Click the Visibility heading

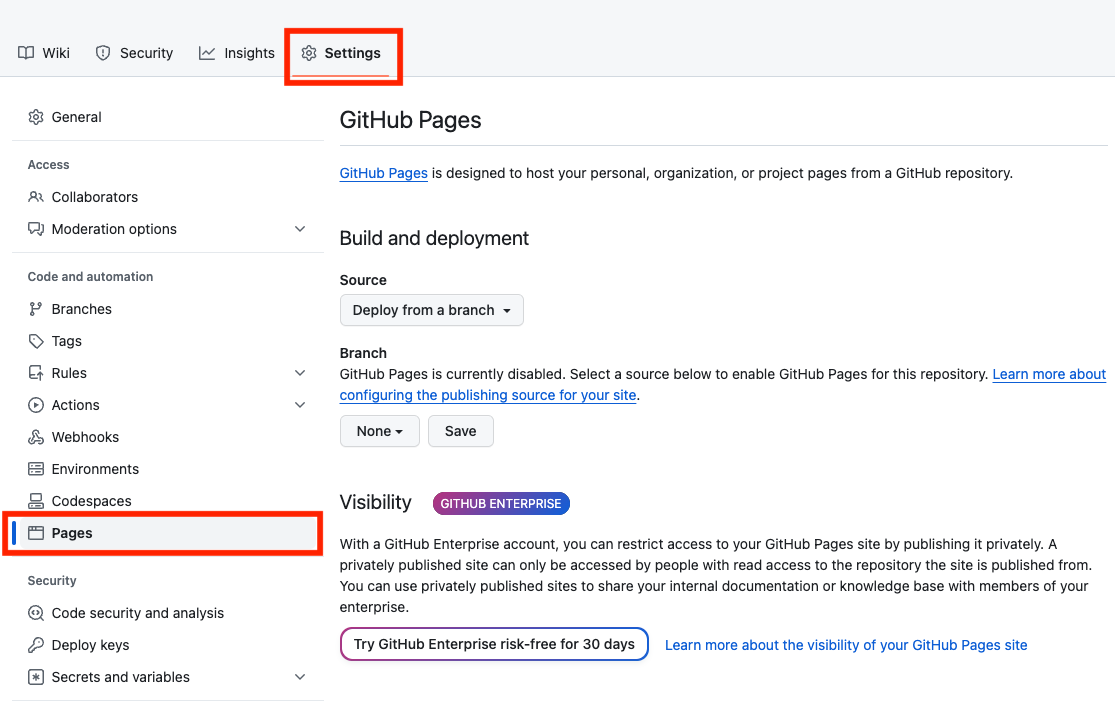pyautogui.click(x=375, y=503)
